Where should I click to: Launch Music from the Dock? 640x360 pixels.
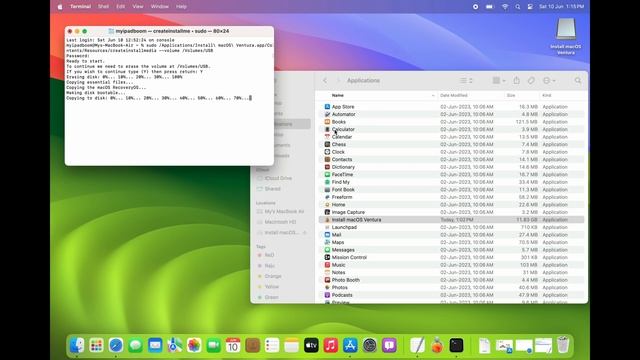(x=331, y=345)
